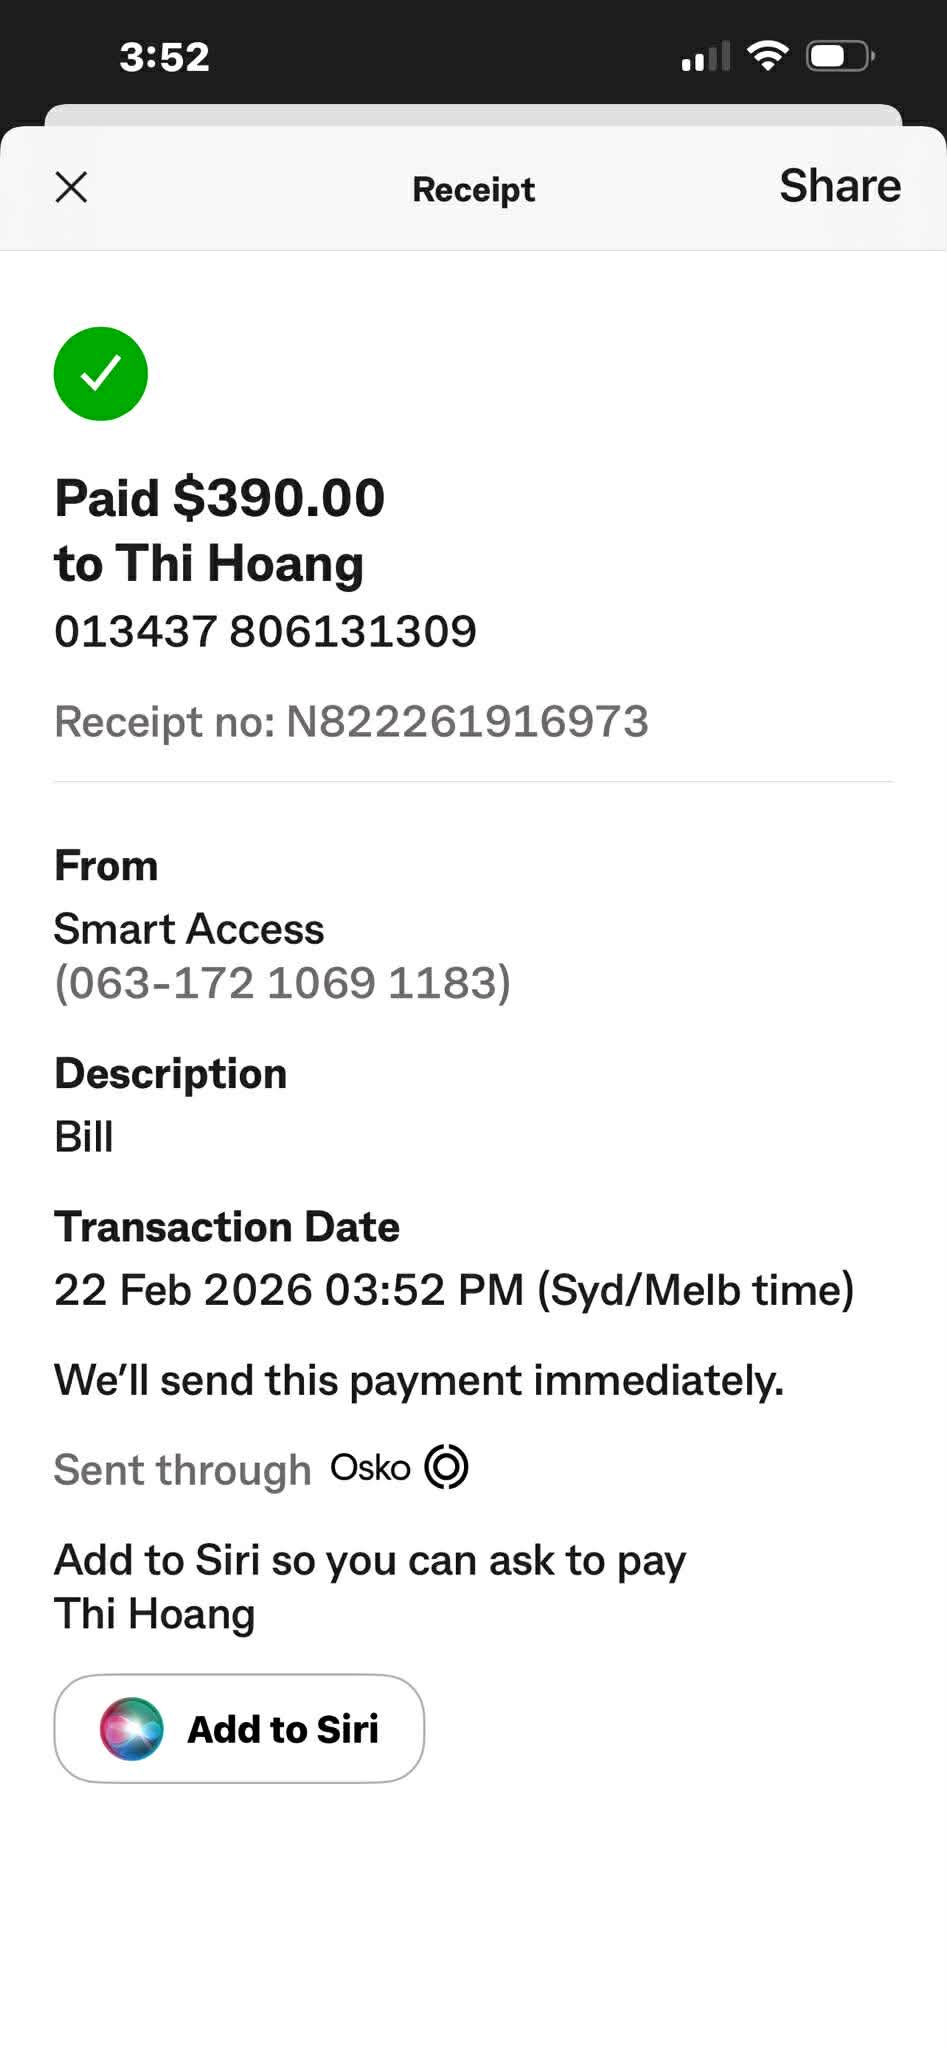Tap the Smart Access account name
The image size is (947, 2048).
click(189, 929)
